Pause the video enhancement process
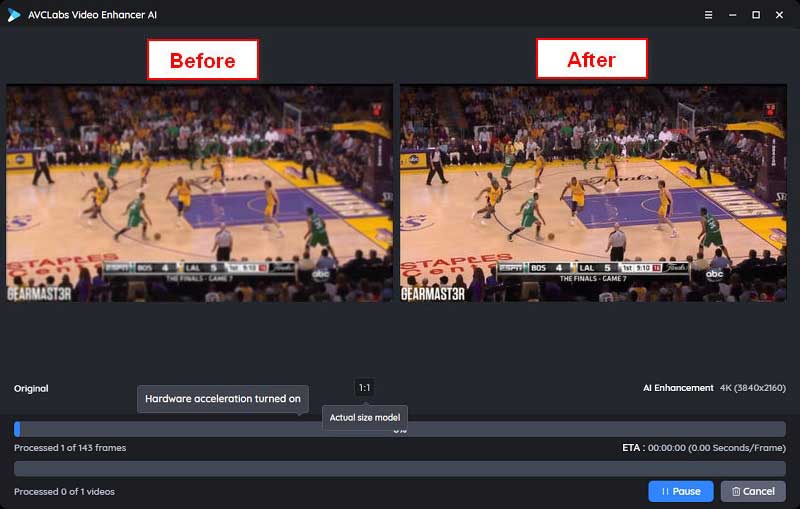800x509 pixels. click(680, 491)
